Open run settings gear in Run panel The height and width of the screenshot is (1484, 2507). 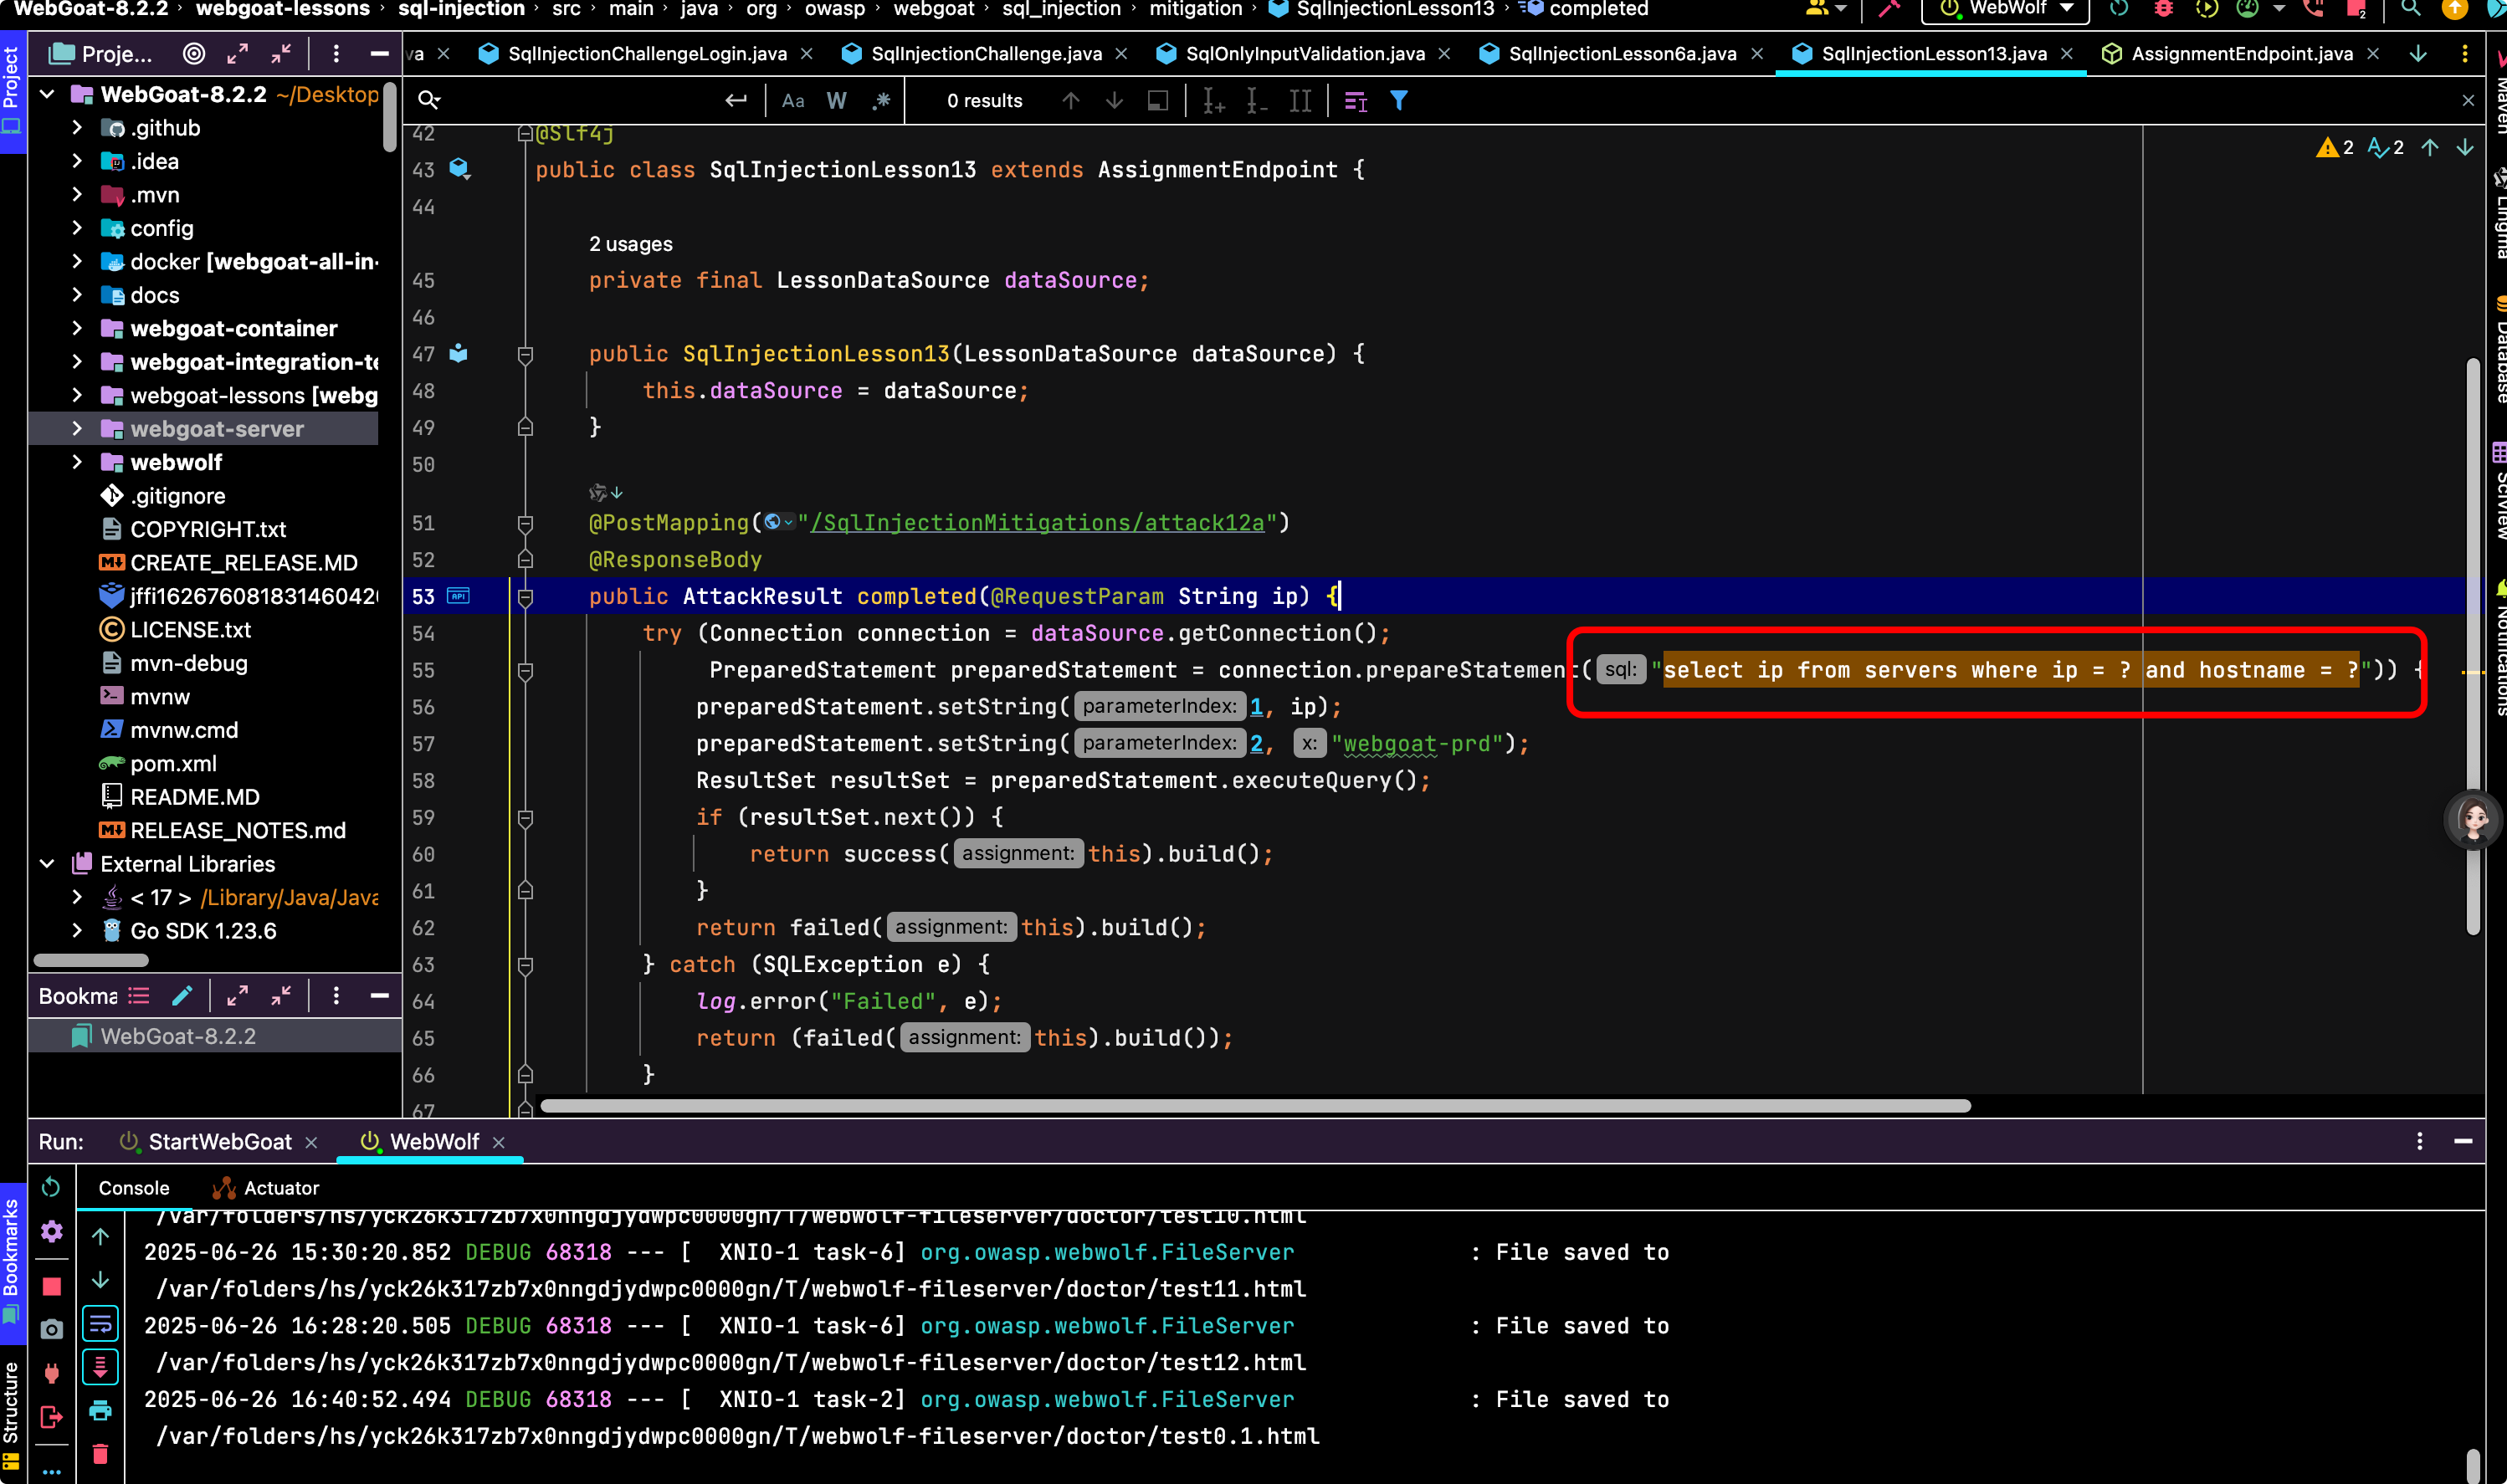coord(51,1231)
